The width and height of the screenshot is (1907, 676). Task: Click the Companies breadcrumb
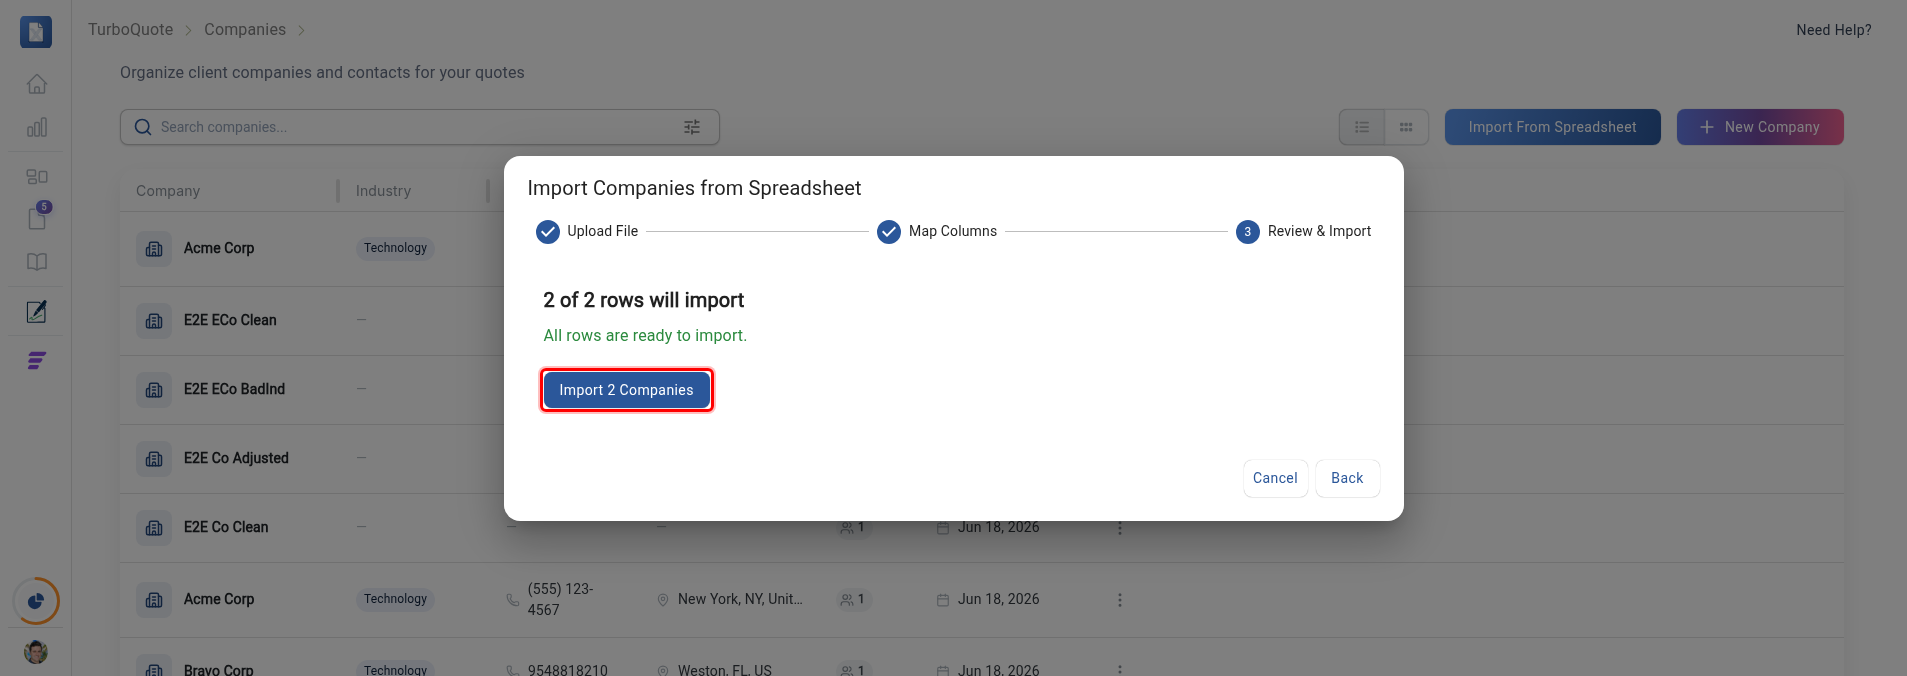pyautogui.click(x=245, y=30)
